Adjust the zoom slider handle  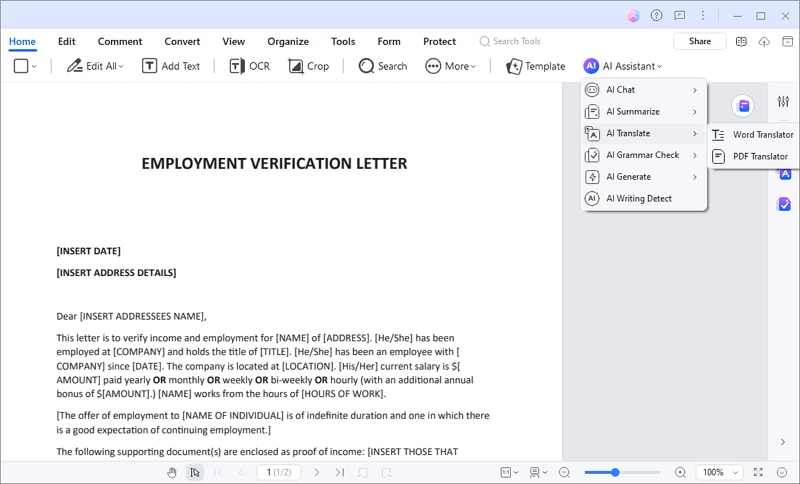615,473
